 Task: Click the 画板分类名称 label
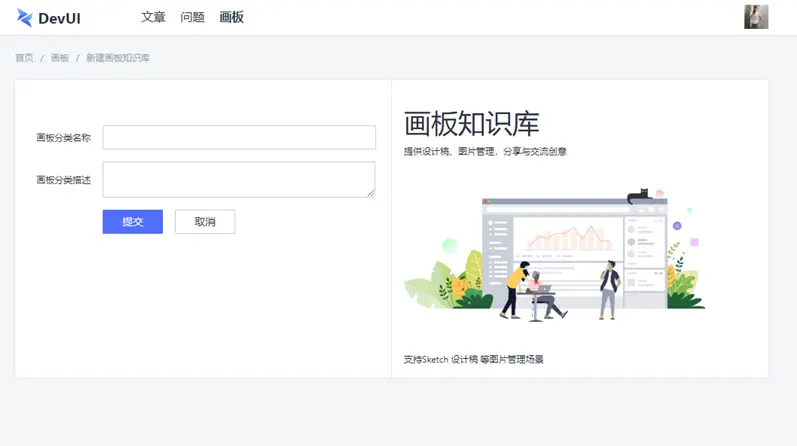pyautogui.click(x=64, y=138)
